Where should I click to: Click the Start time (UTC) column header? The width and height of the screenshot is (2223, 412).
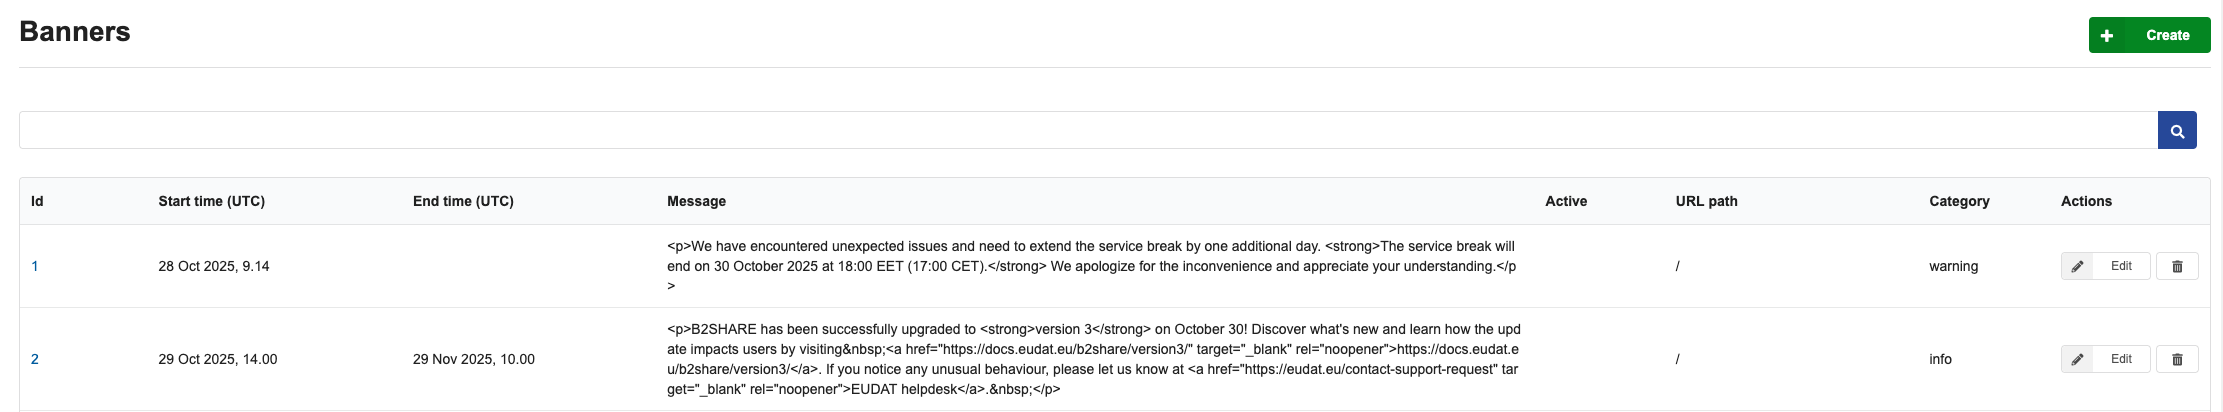(211, 201)
